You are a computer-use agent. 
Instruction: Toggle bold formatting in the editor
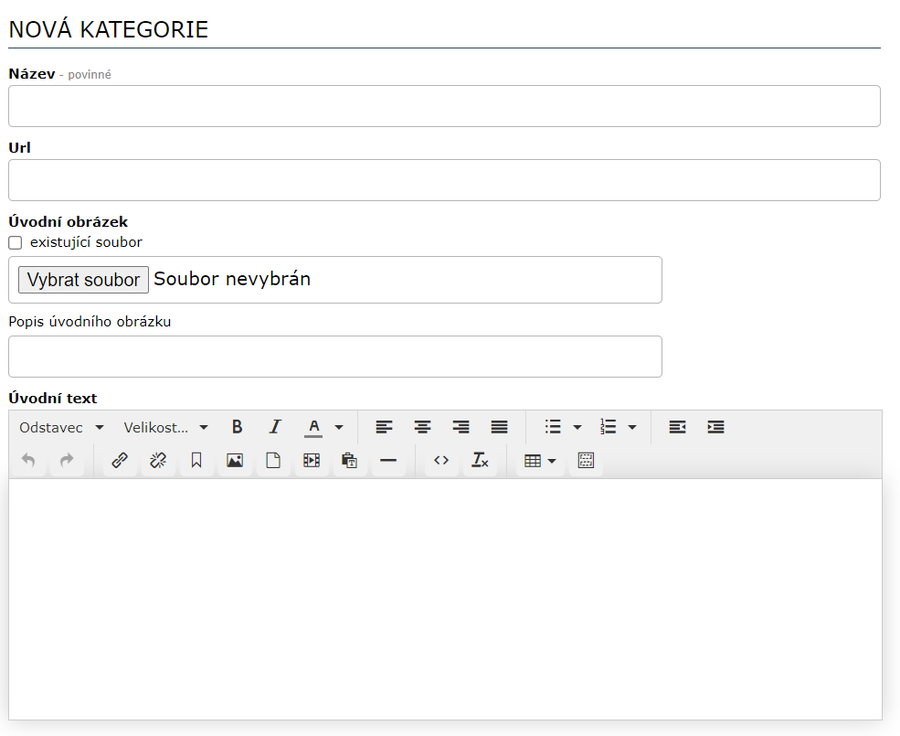pos(237,427)
